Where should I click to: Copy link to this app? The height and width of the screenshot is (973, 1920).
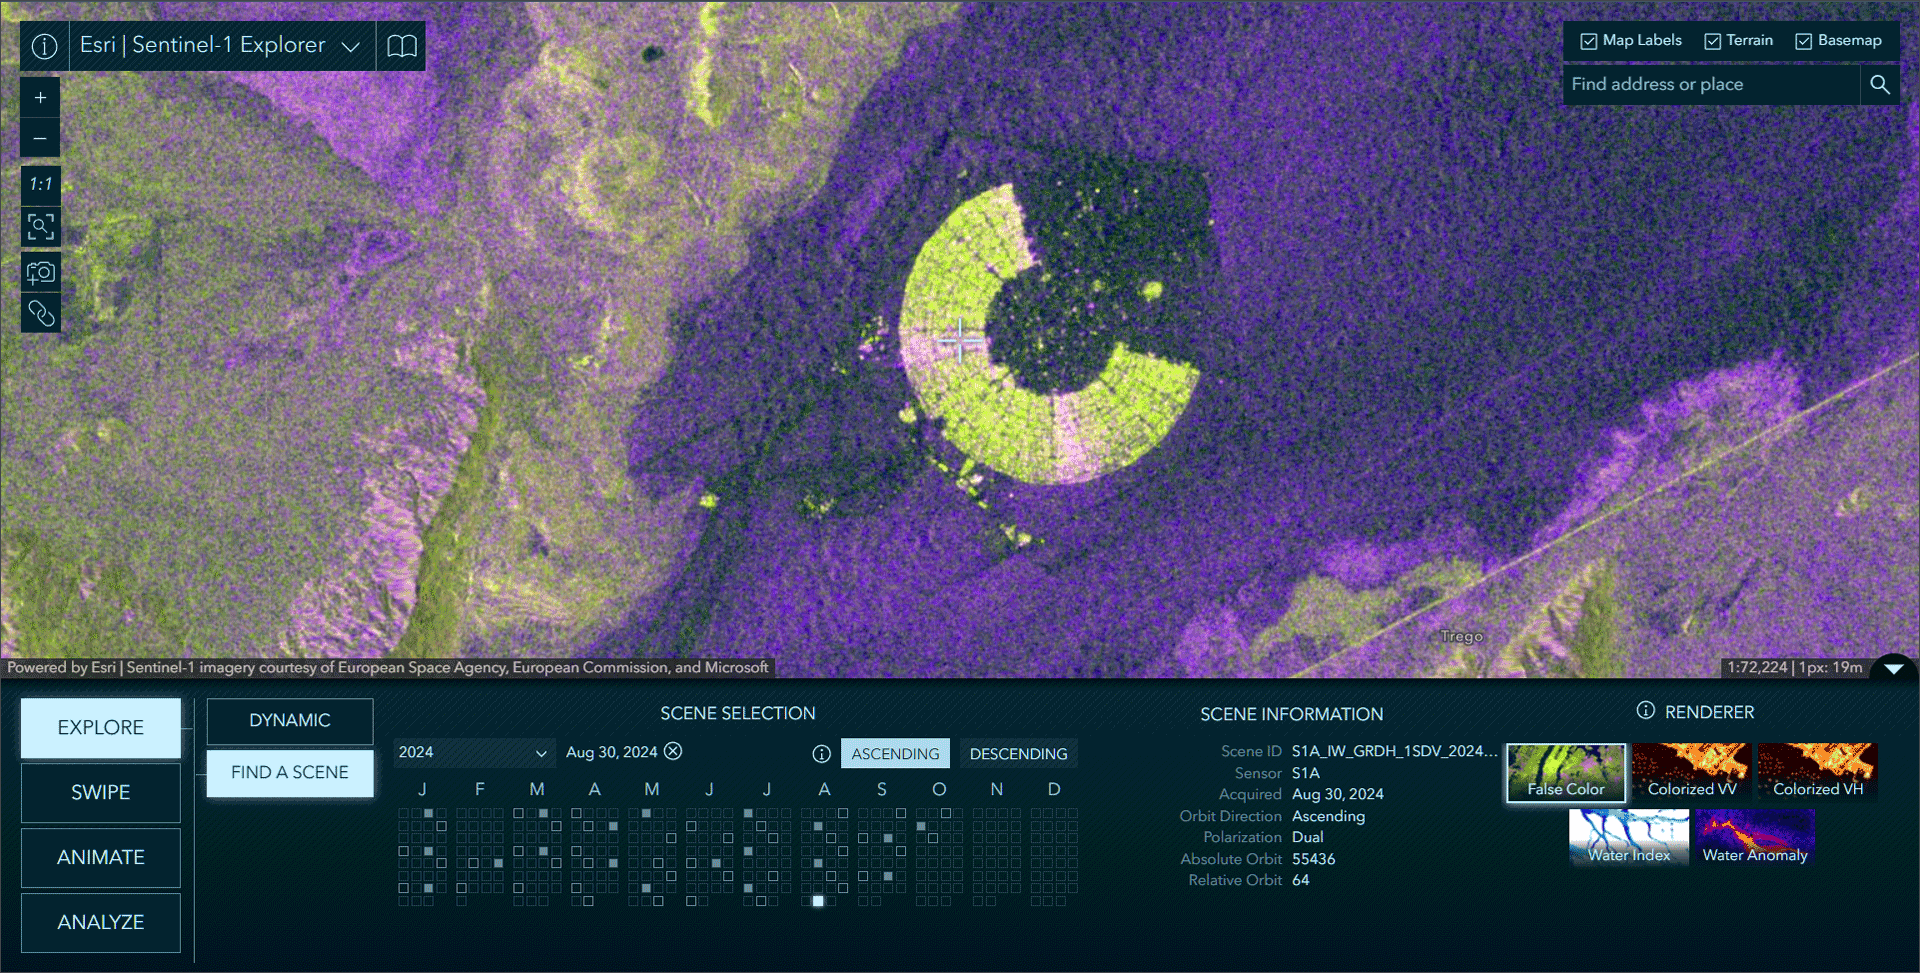click(41, 314)
